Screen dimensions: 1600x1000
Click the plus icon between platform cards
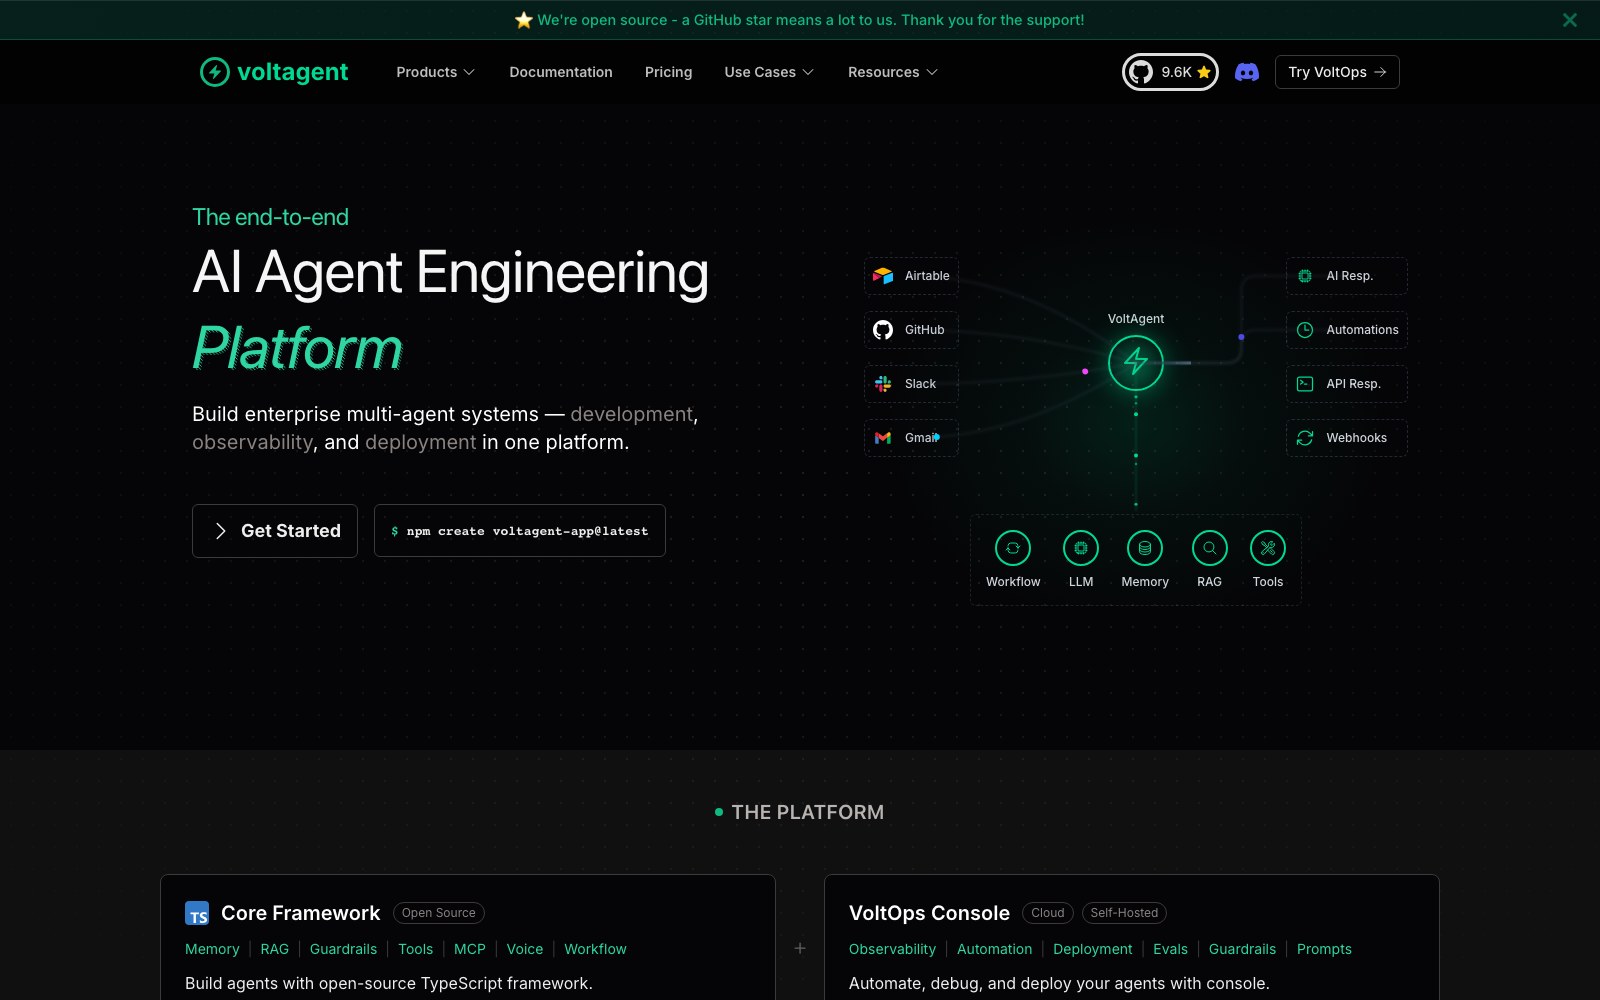point(800,948)
